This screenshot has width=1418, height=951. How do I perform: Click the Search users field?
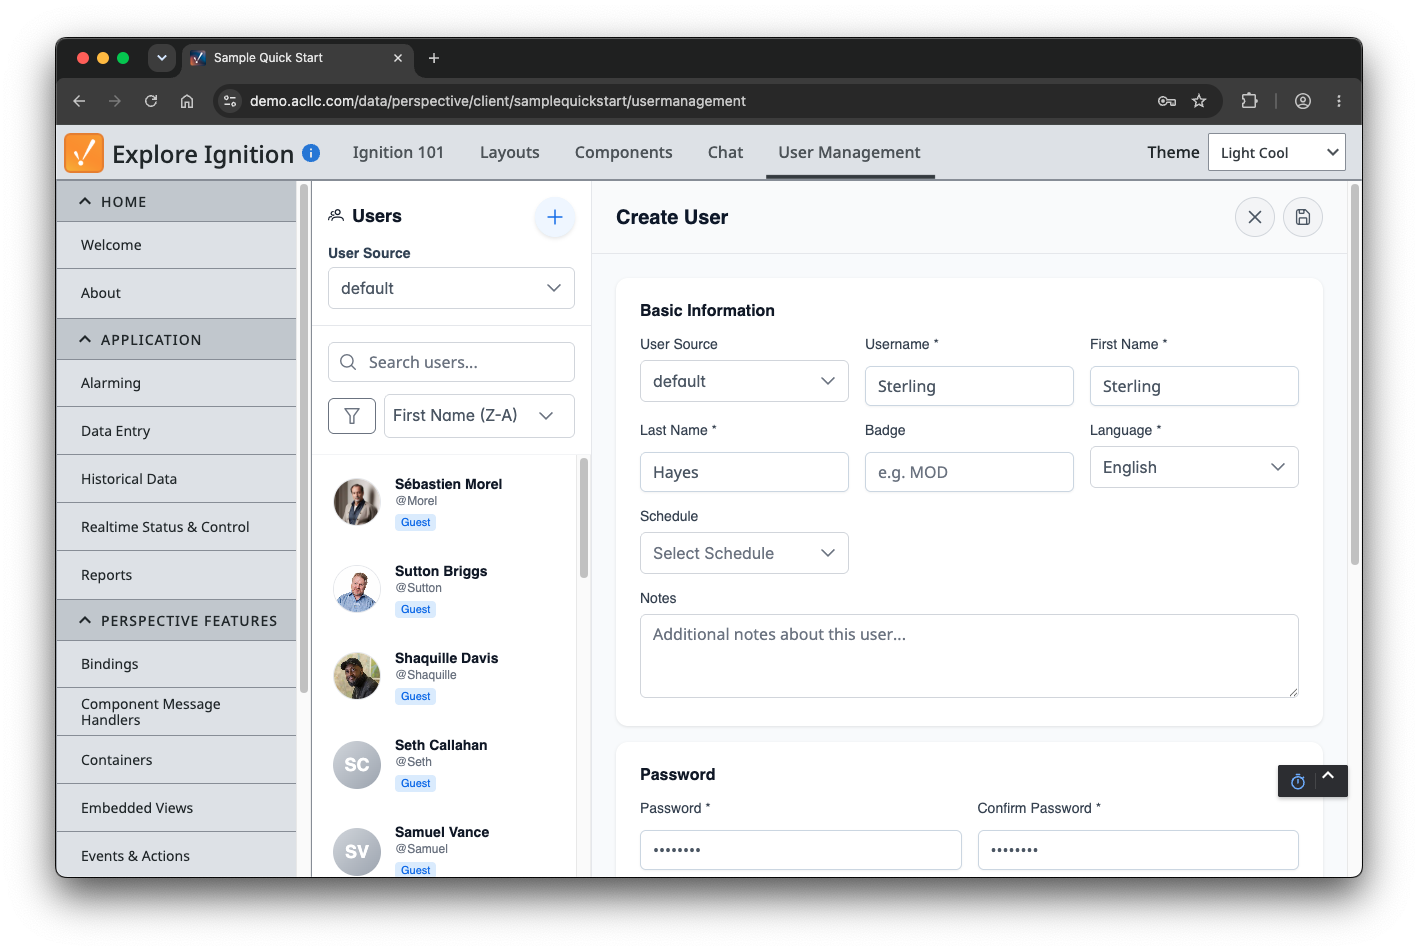(451, 362)
